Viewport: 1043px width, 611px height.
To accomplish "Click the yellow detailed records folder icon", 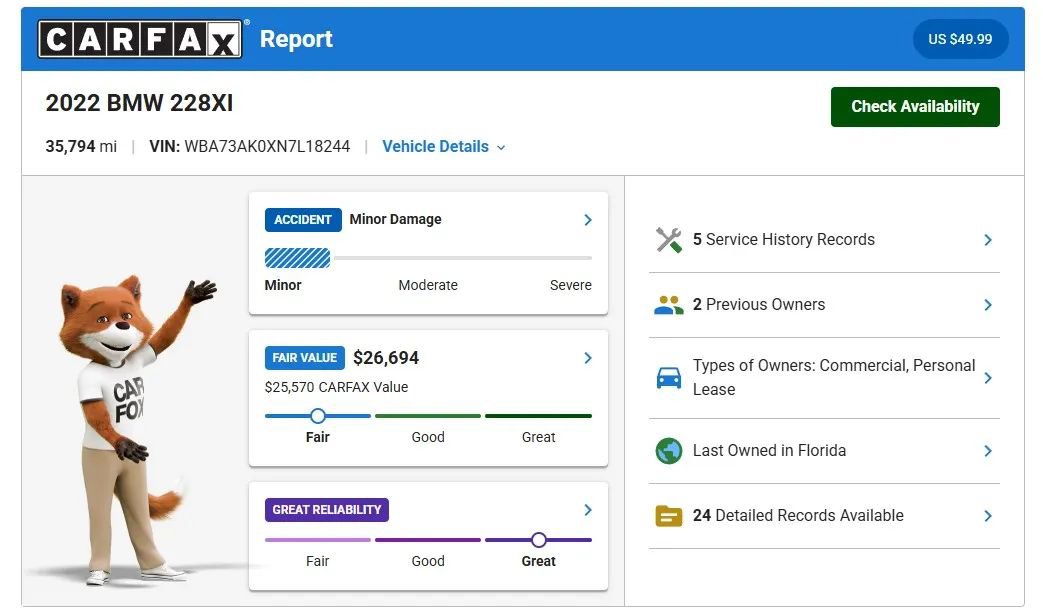I will click(669, 516).
